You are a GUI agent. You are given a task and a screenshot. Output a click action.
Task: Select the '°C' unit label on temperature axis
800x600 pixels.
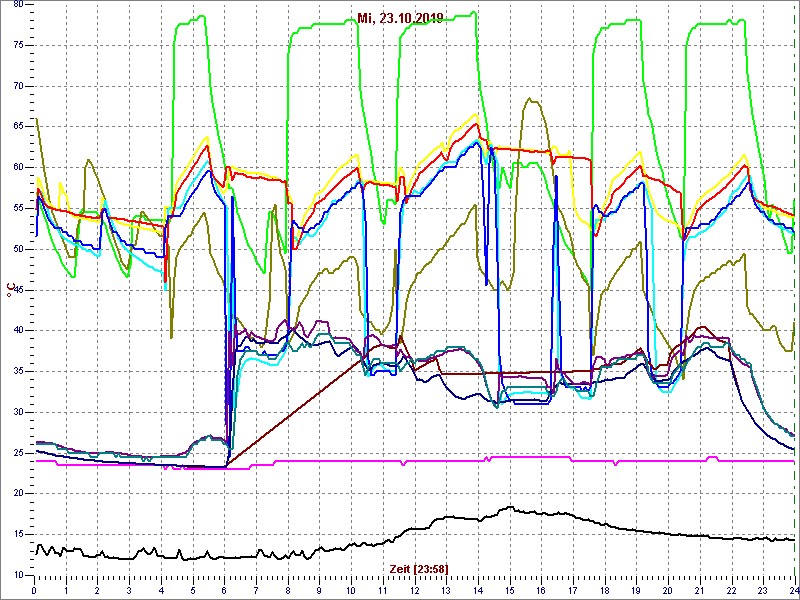pyautogui.click(x=10, y=290)
